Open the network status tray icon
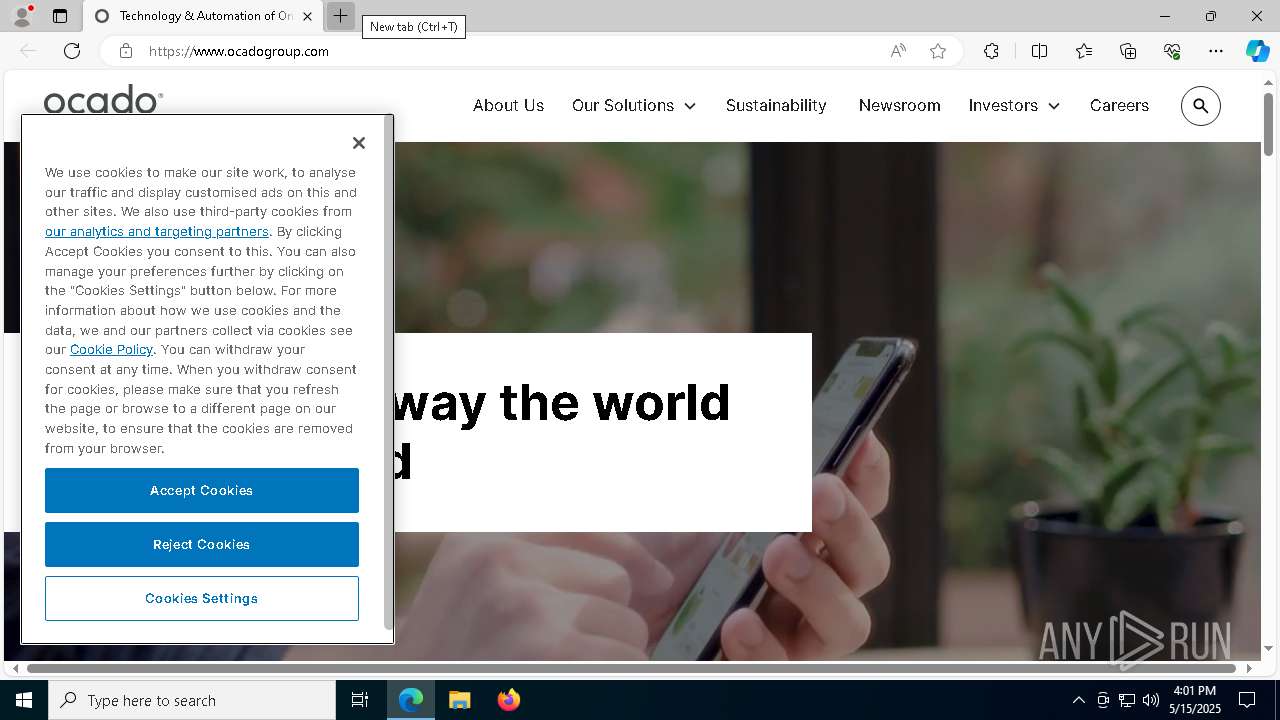The image size is (1280, 720). [1127, 700]
